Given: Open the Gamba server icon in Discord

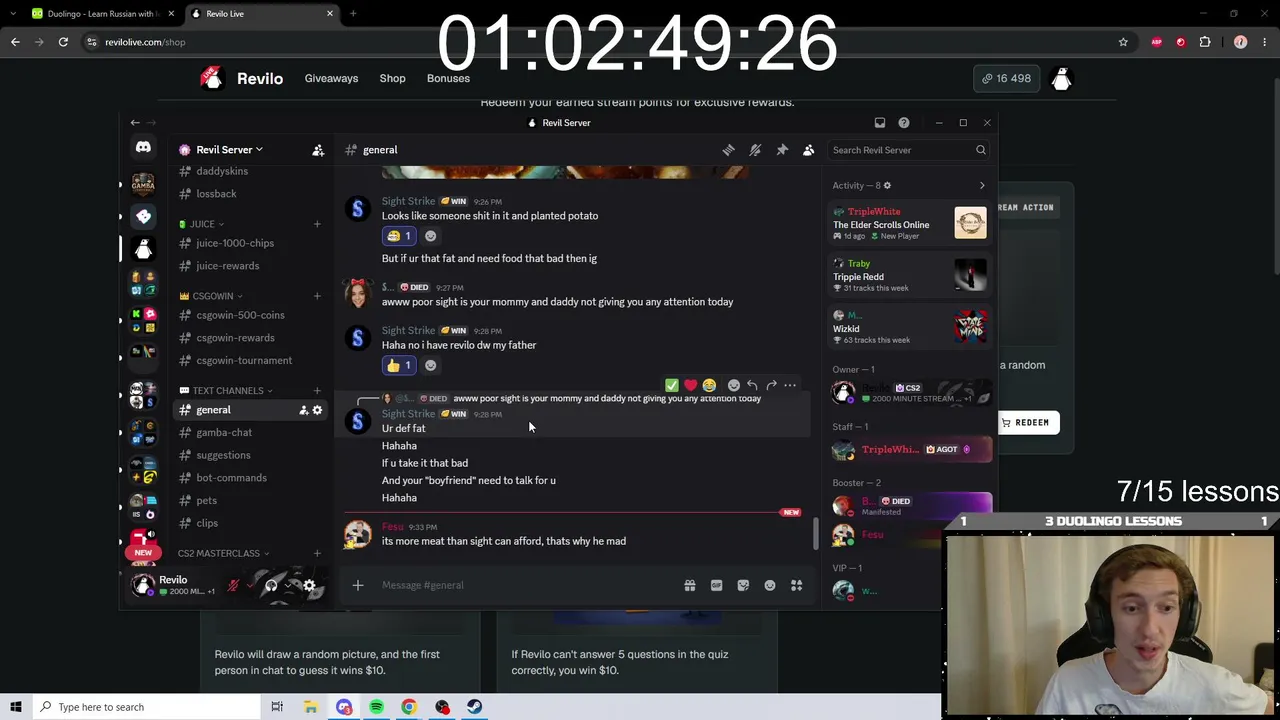Looking at the screenshot, I should point(143,184).
